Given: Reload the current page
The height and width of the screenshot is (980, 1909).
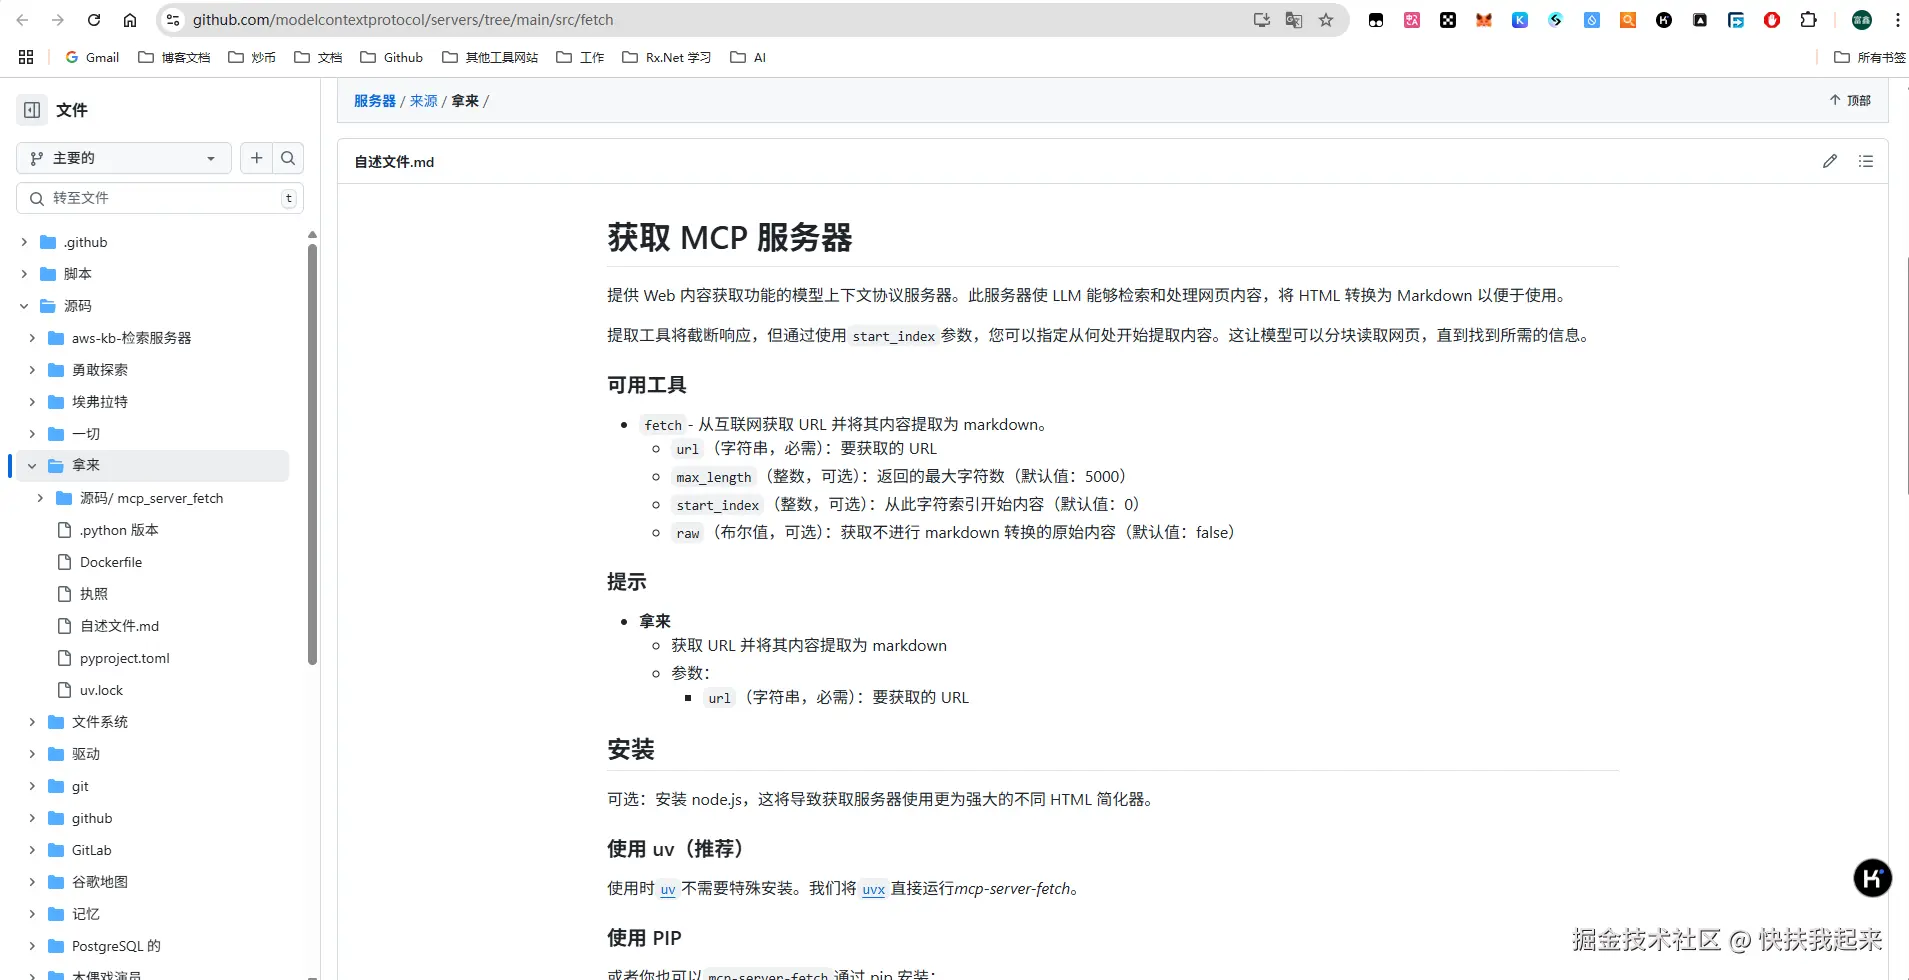Looking at the screenshot, I should (94, 20).
